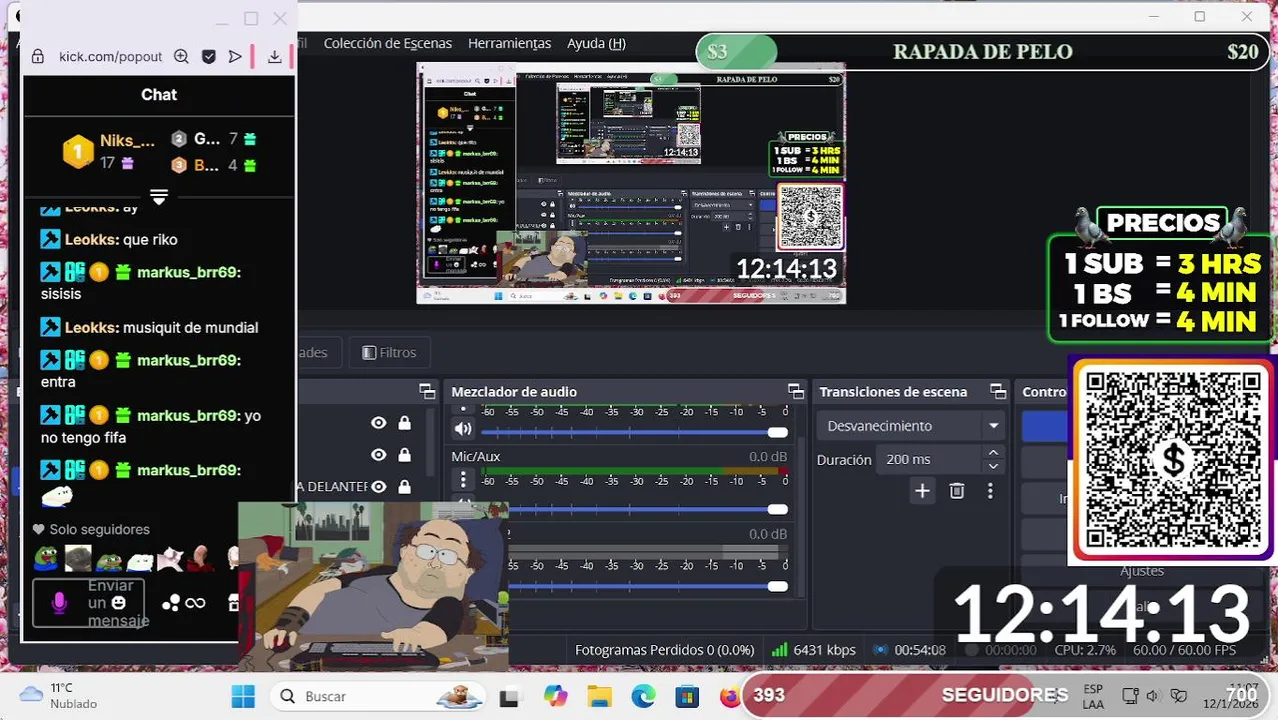Open the emoji picker smiley in message box
1278x720 pixels.
119,603
